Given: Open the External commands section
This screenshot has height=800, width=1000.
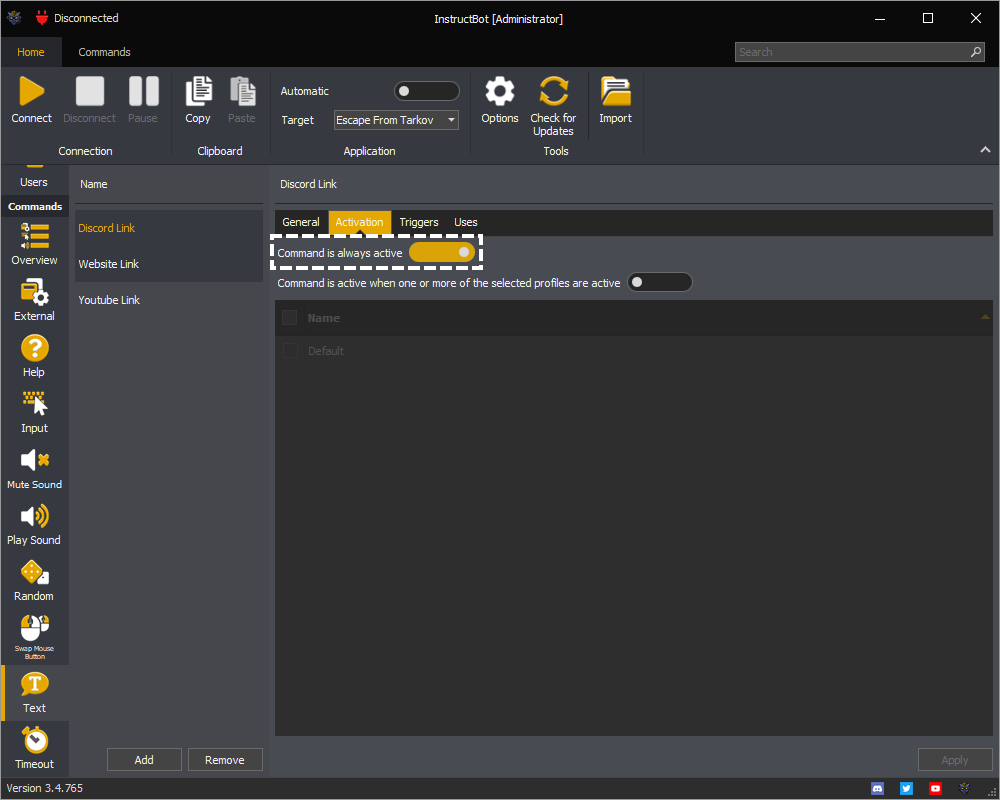Looking at the screenshot, I should [x=34, y=300].
